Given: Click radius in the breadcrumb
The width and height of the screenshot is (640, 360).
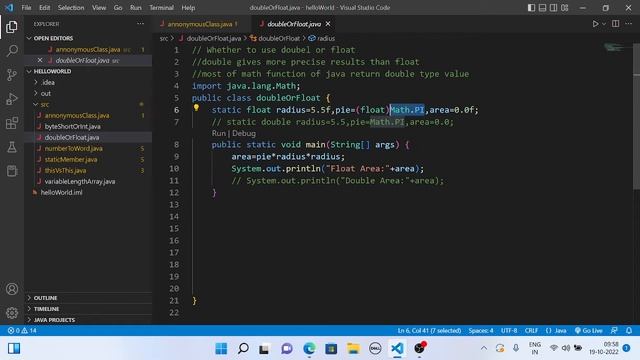Looking at the screenshot, I should tap(326, 38).
